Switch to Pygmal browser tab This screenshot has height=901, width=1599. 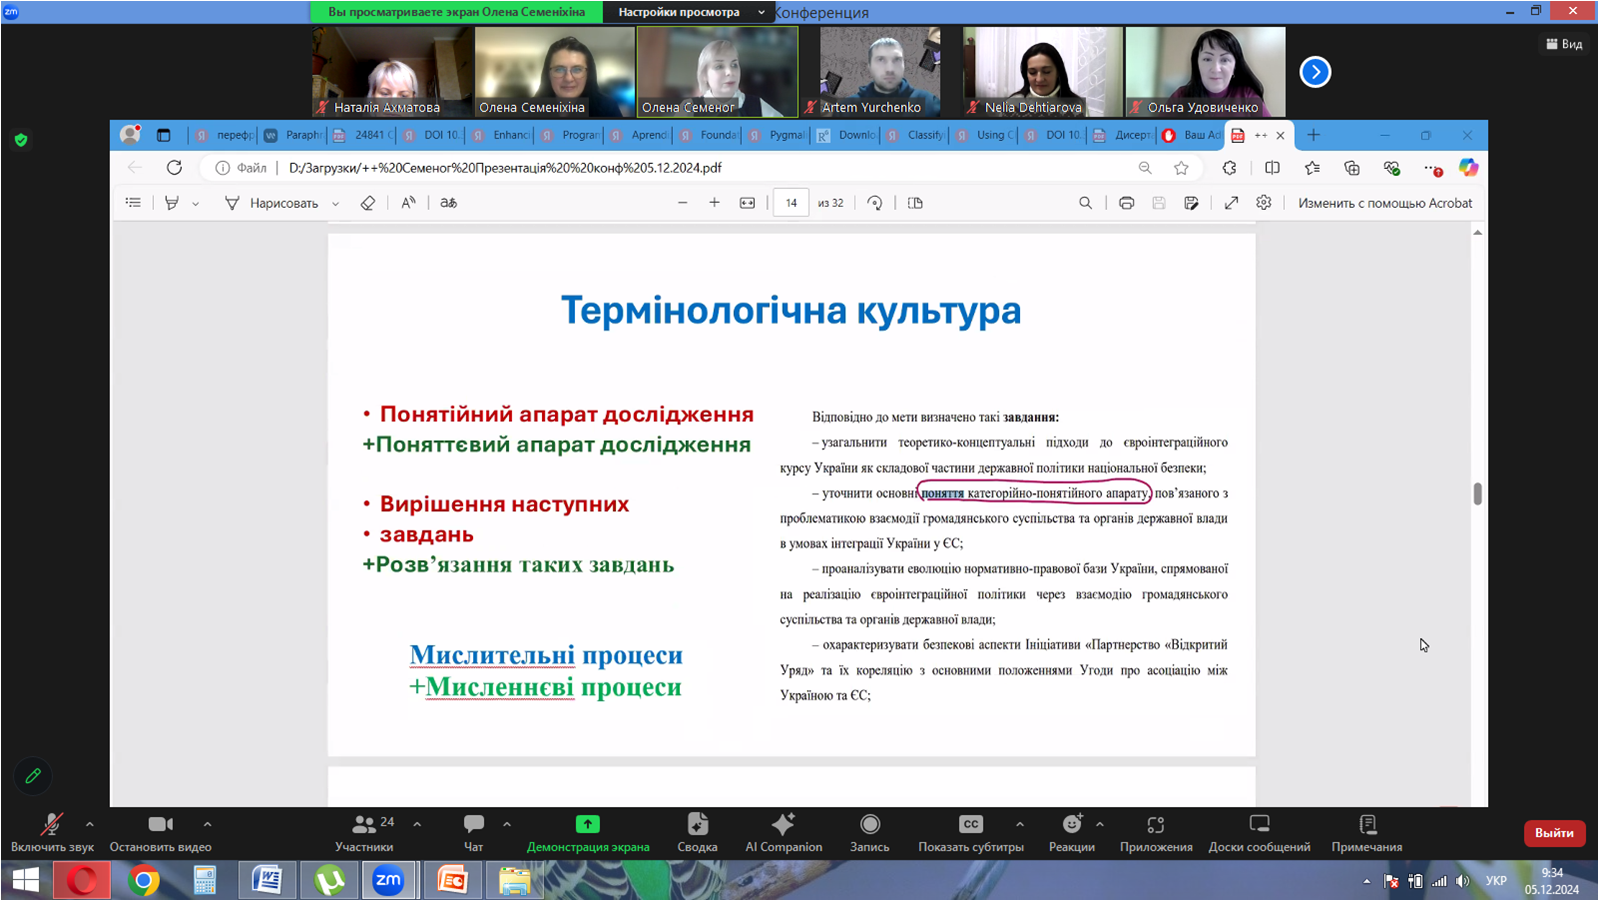(x=777, y=135)
